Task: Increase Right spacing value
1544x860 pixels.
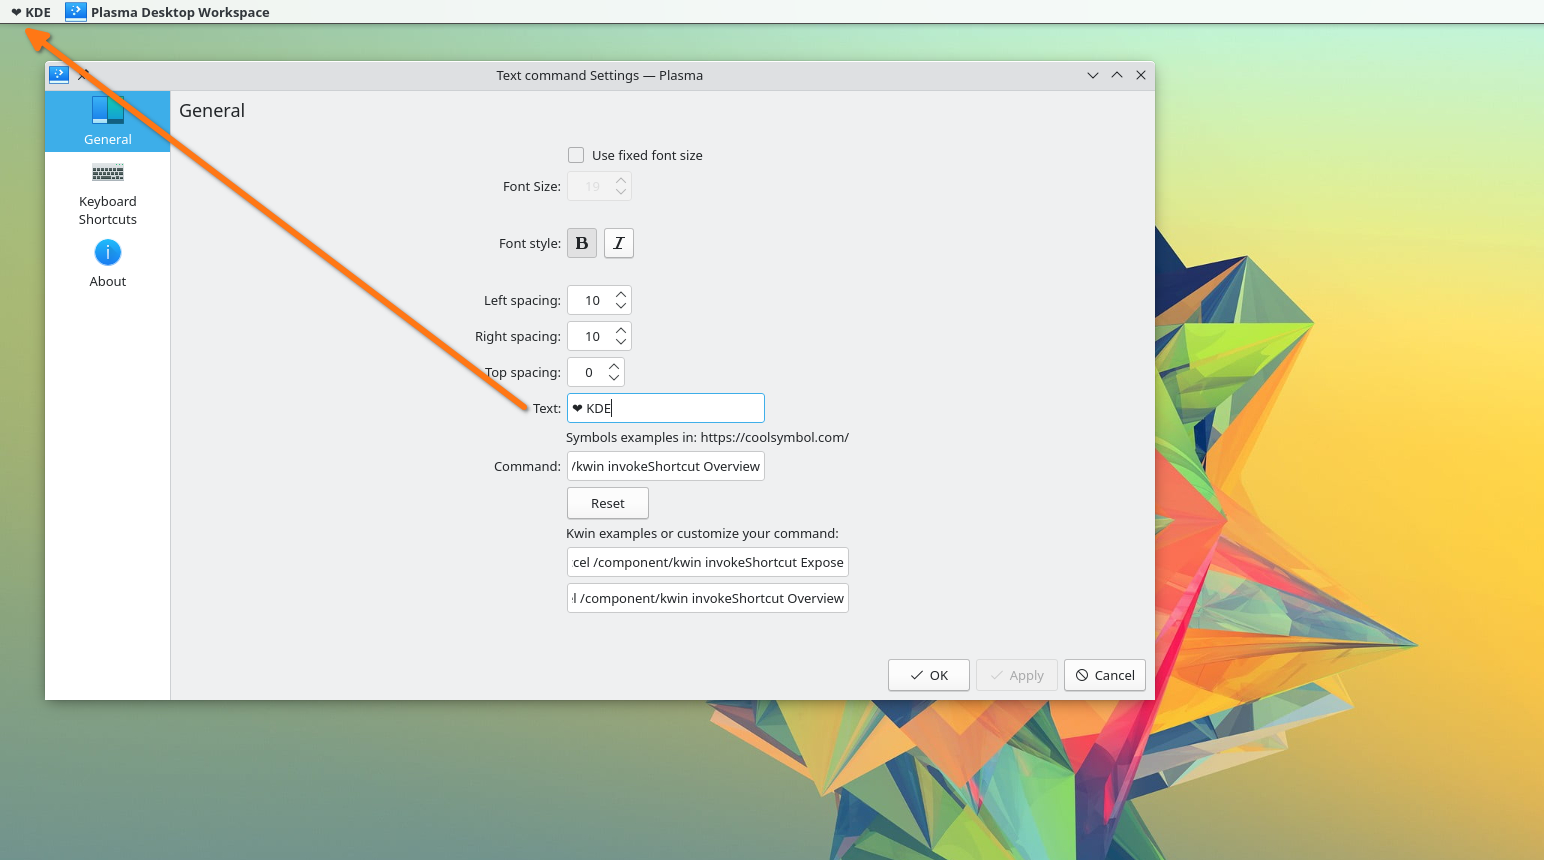Action: pyautogui.click(x=621, y=330)
